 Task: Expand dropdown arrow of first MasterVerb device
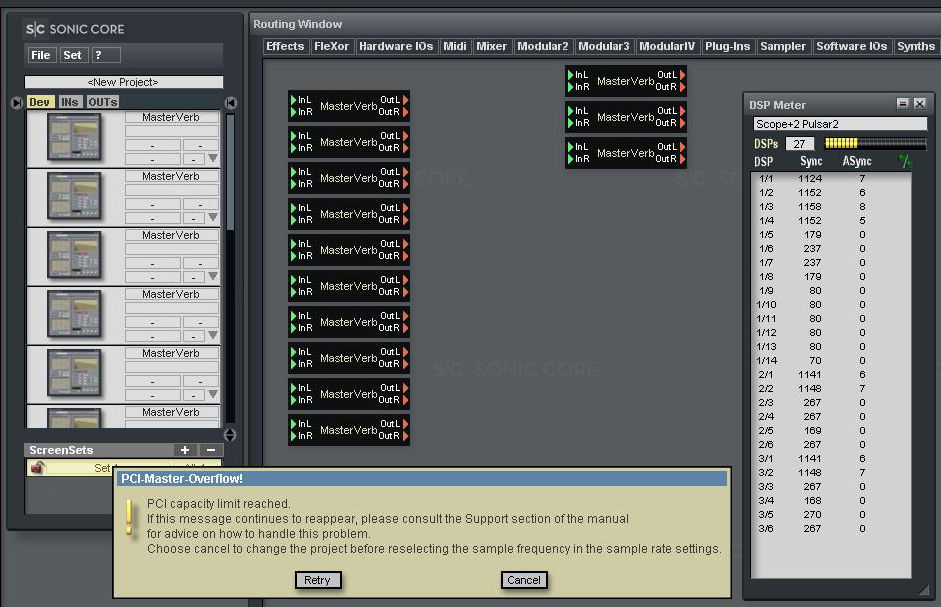[213, 159]
